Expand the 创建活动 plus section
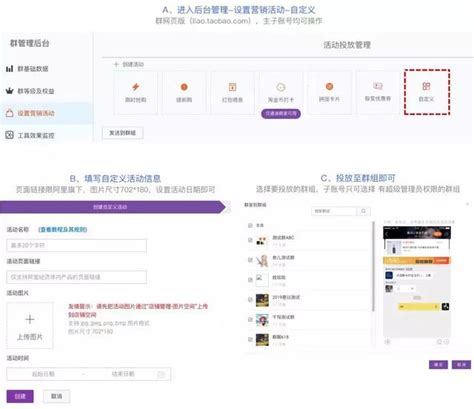Image resolution: width=474 pixels, height=409 pixels. pos(129,64)
